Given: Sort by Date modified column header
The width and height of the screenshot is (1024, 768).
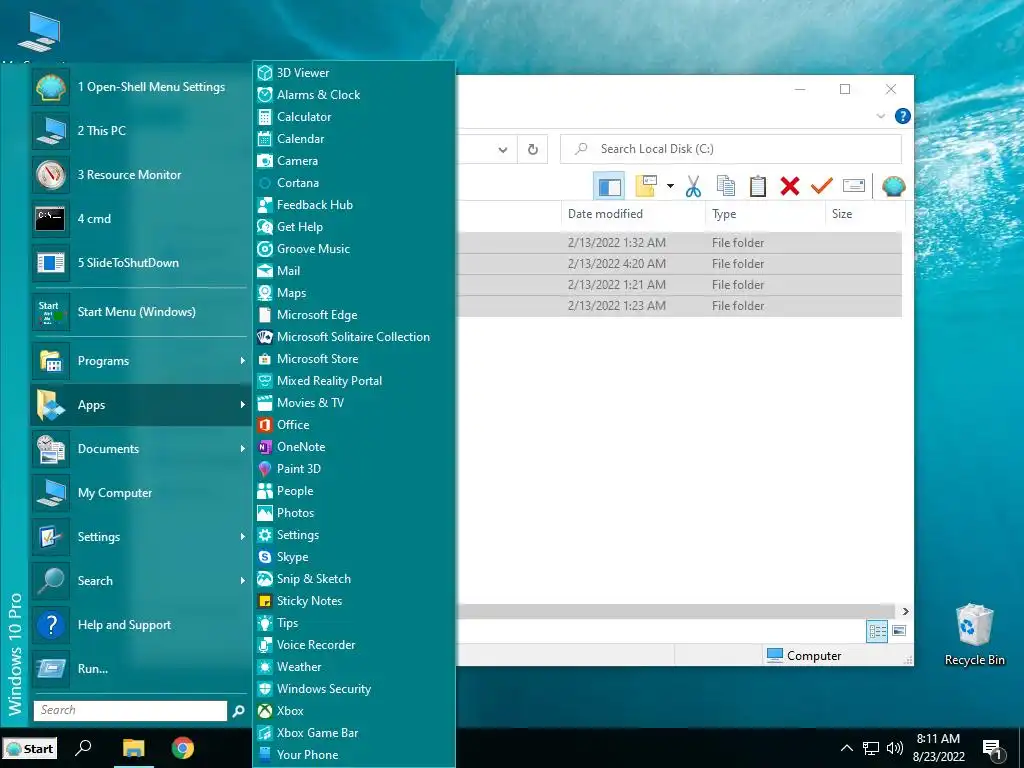Looking at the screenshot, I should (633, 214).
